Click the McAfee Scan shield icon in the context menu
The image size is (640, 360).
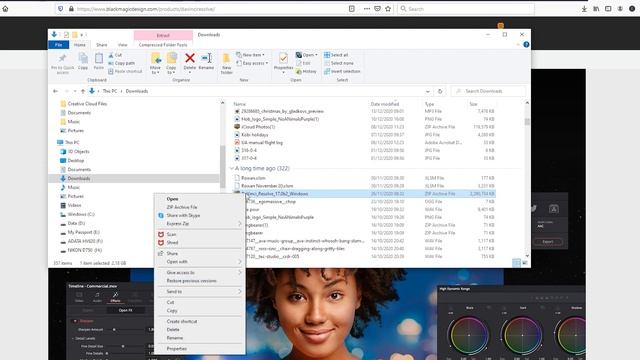point(161,234)
